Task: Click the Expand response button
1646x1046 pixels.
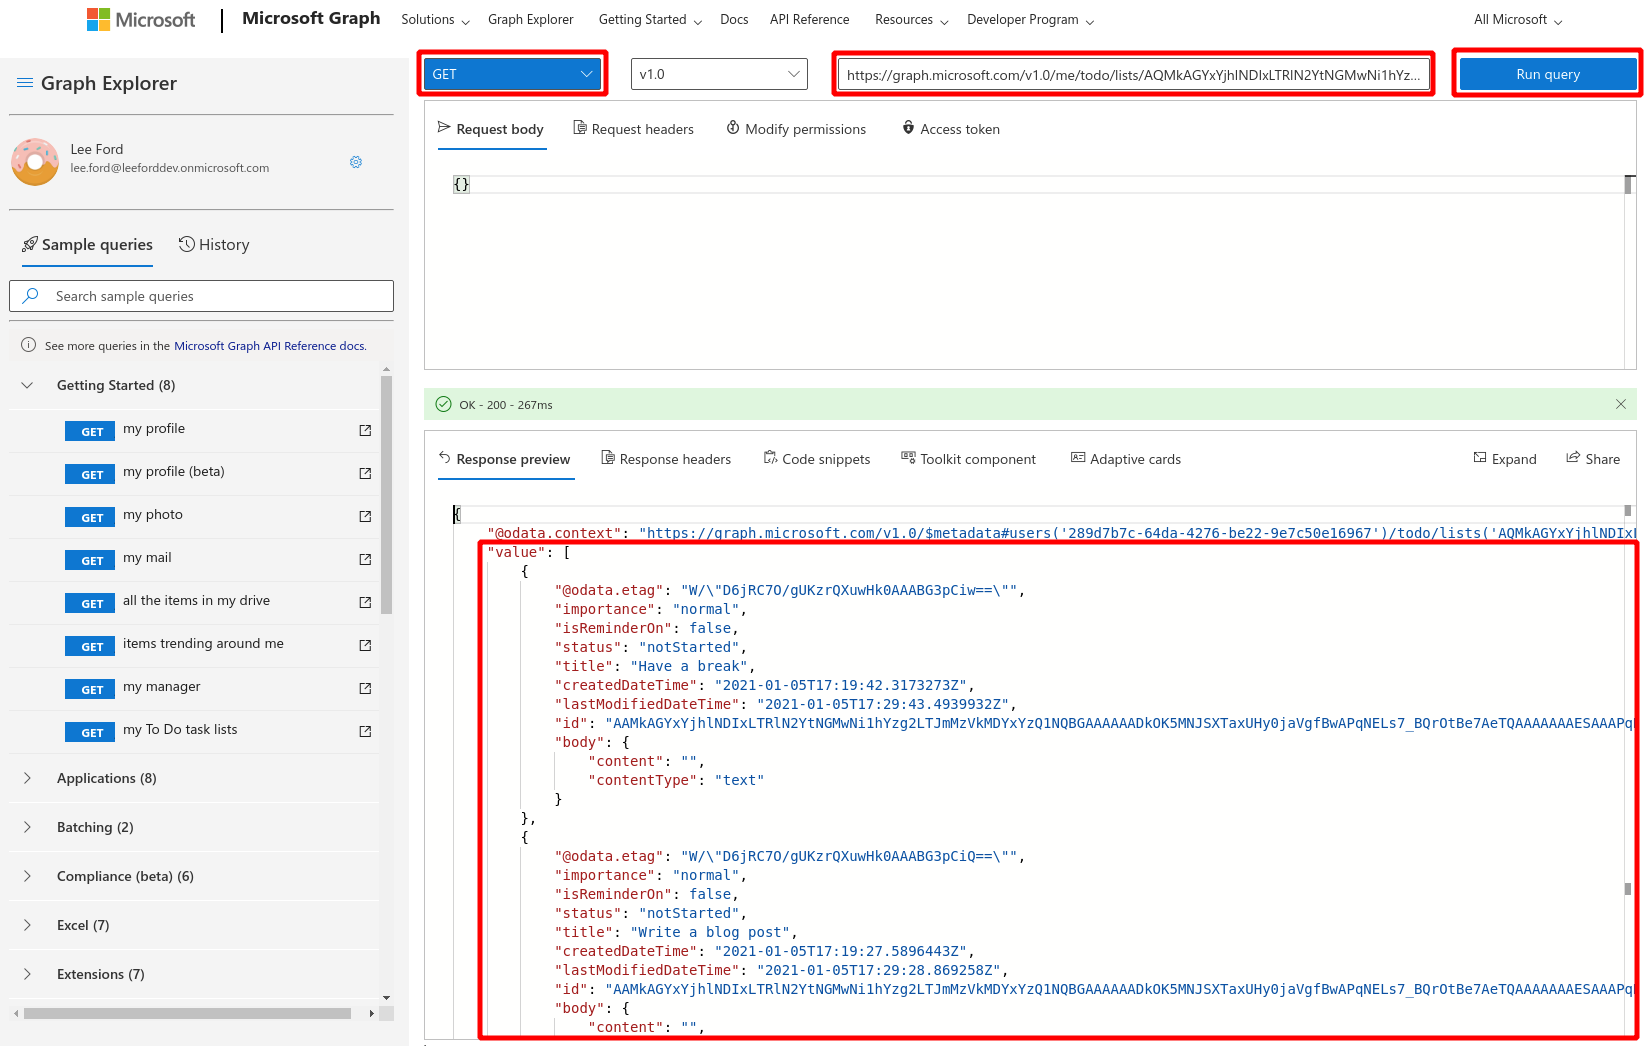Action: [x=1505, y=459]
